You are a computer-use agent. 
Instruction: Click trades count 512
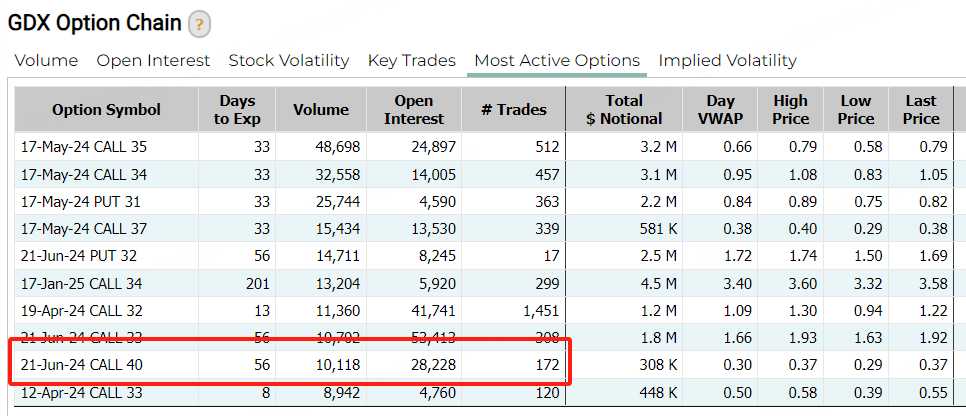point(547,147)
